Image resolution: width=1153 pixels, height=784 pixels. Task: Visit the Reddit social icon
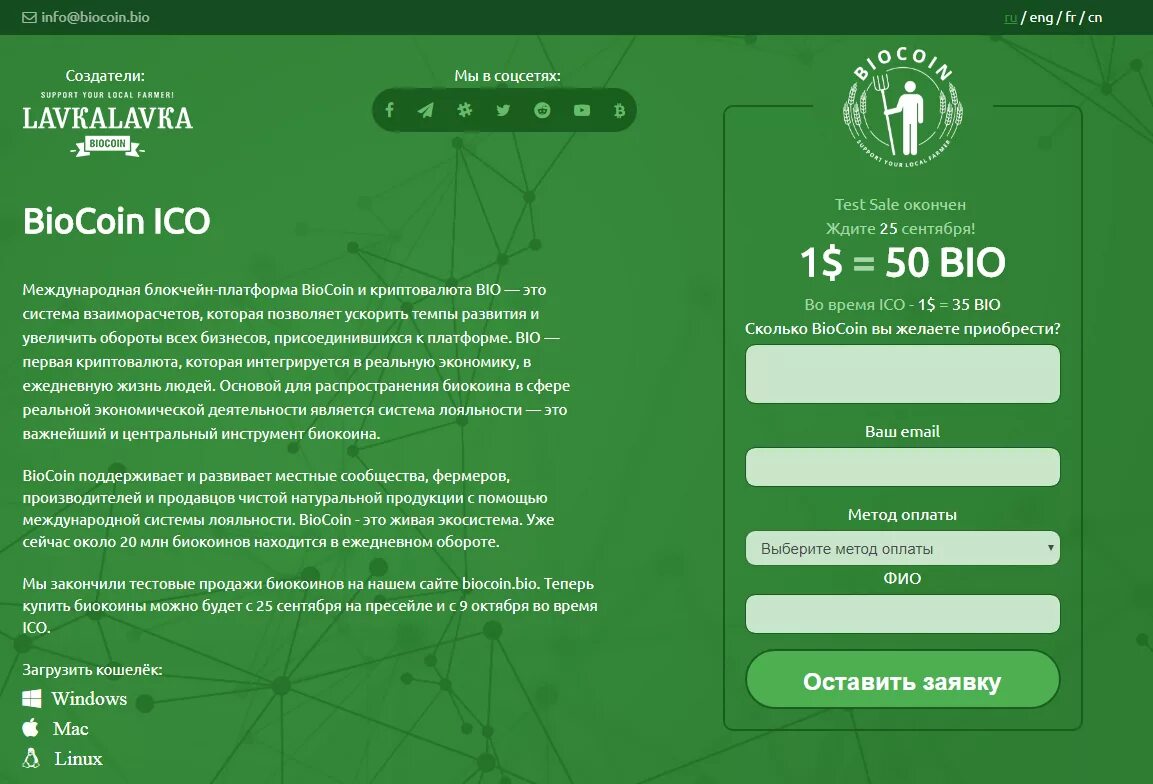coord(542,110)
